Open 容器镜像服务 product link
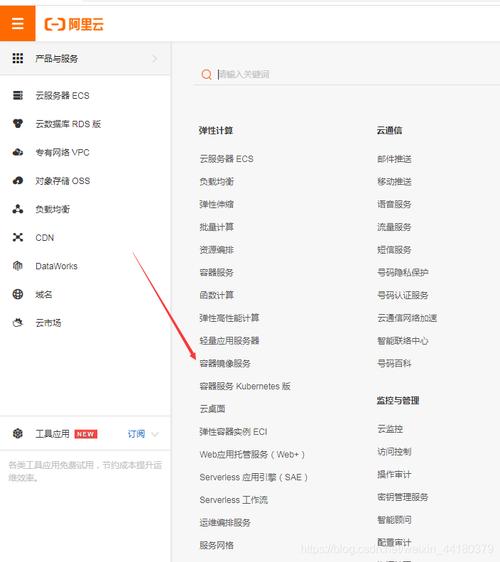The height and width of the screenshot is (562, 500). point(225,363)
